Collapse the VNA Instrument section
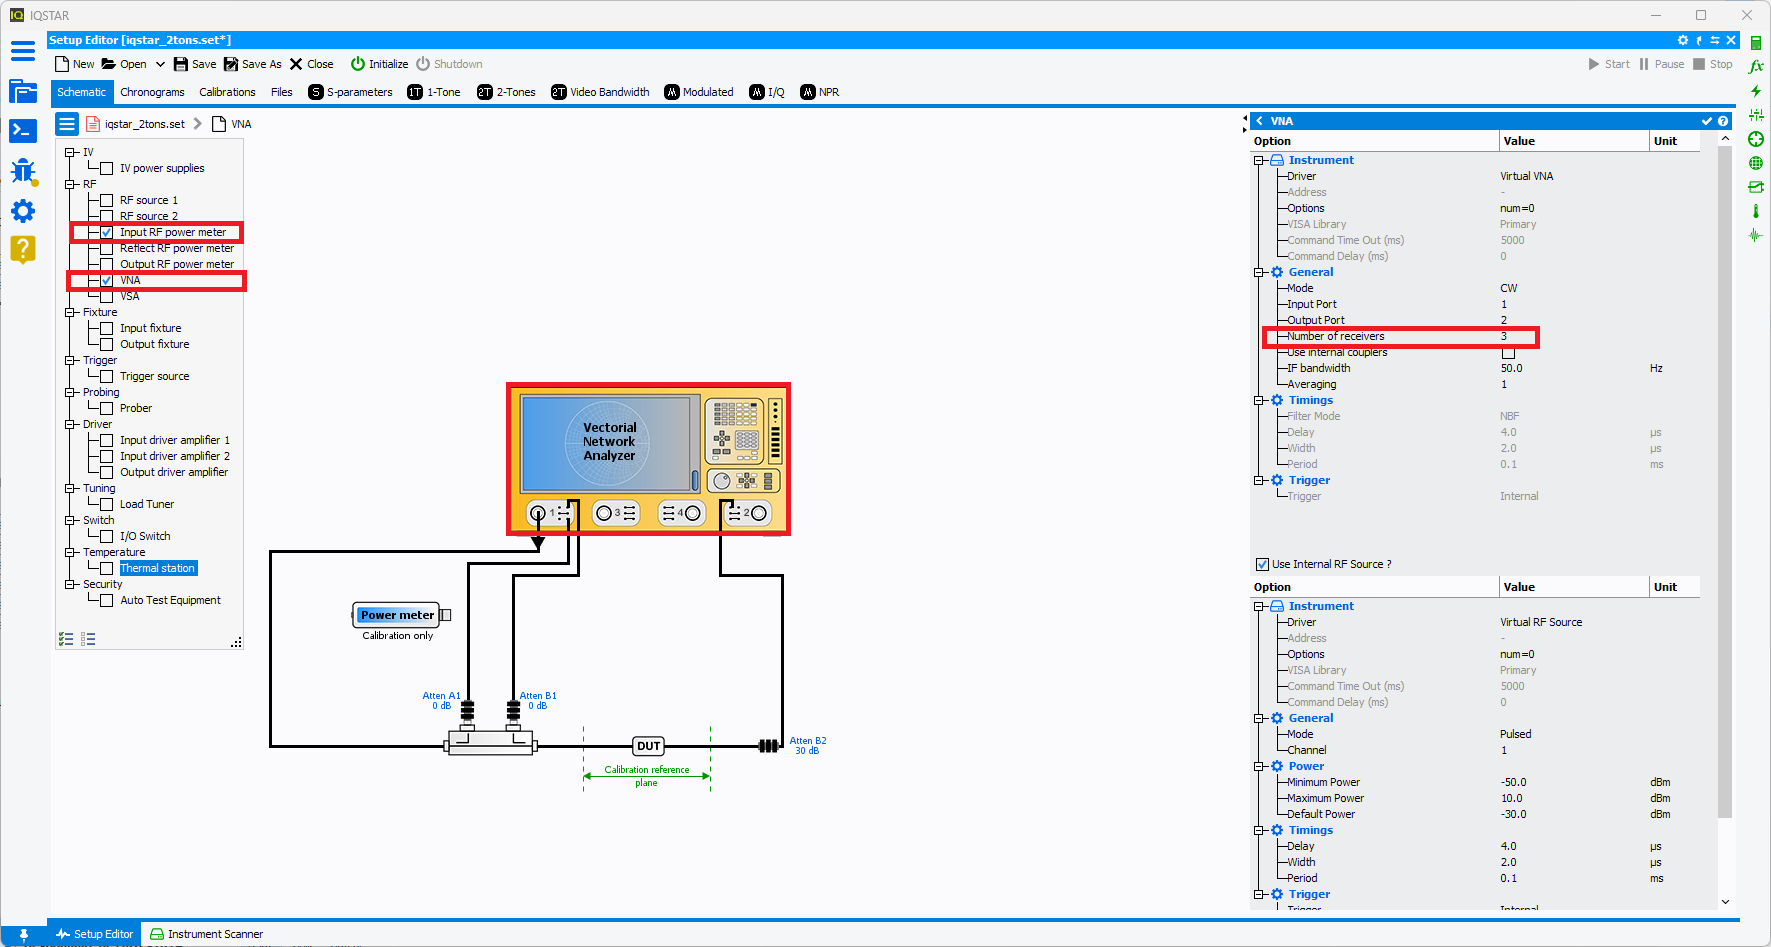This screenshot has height=947, width=1771. (x=1260, y=160)
